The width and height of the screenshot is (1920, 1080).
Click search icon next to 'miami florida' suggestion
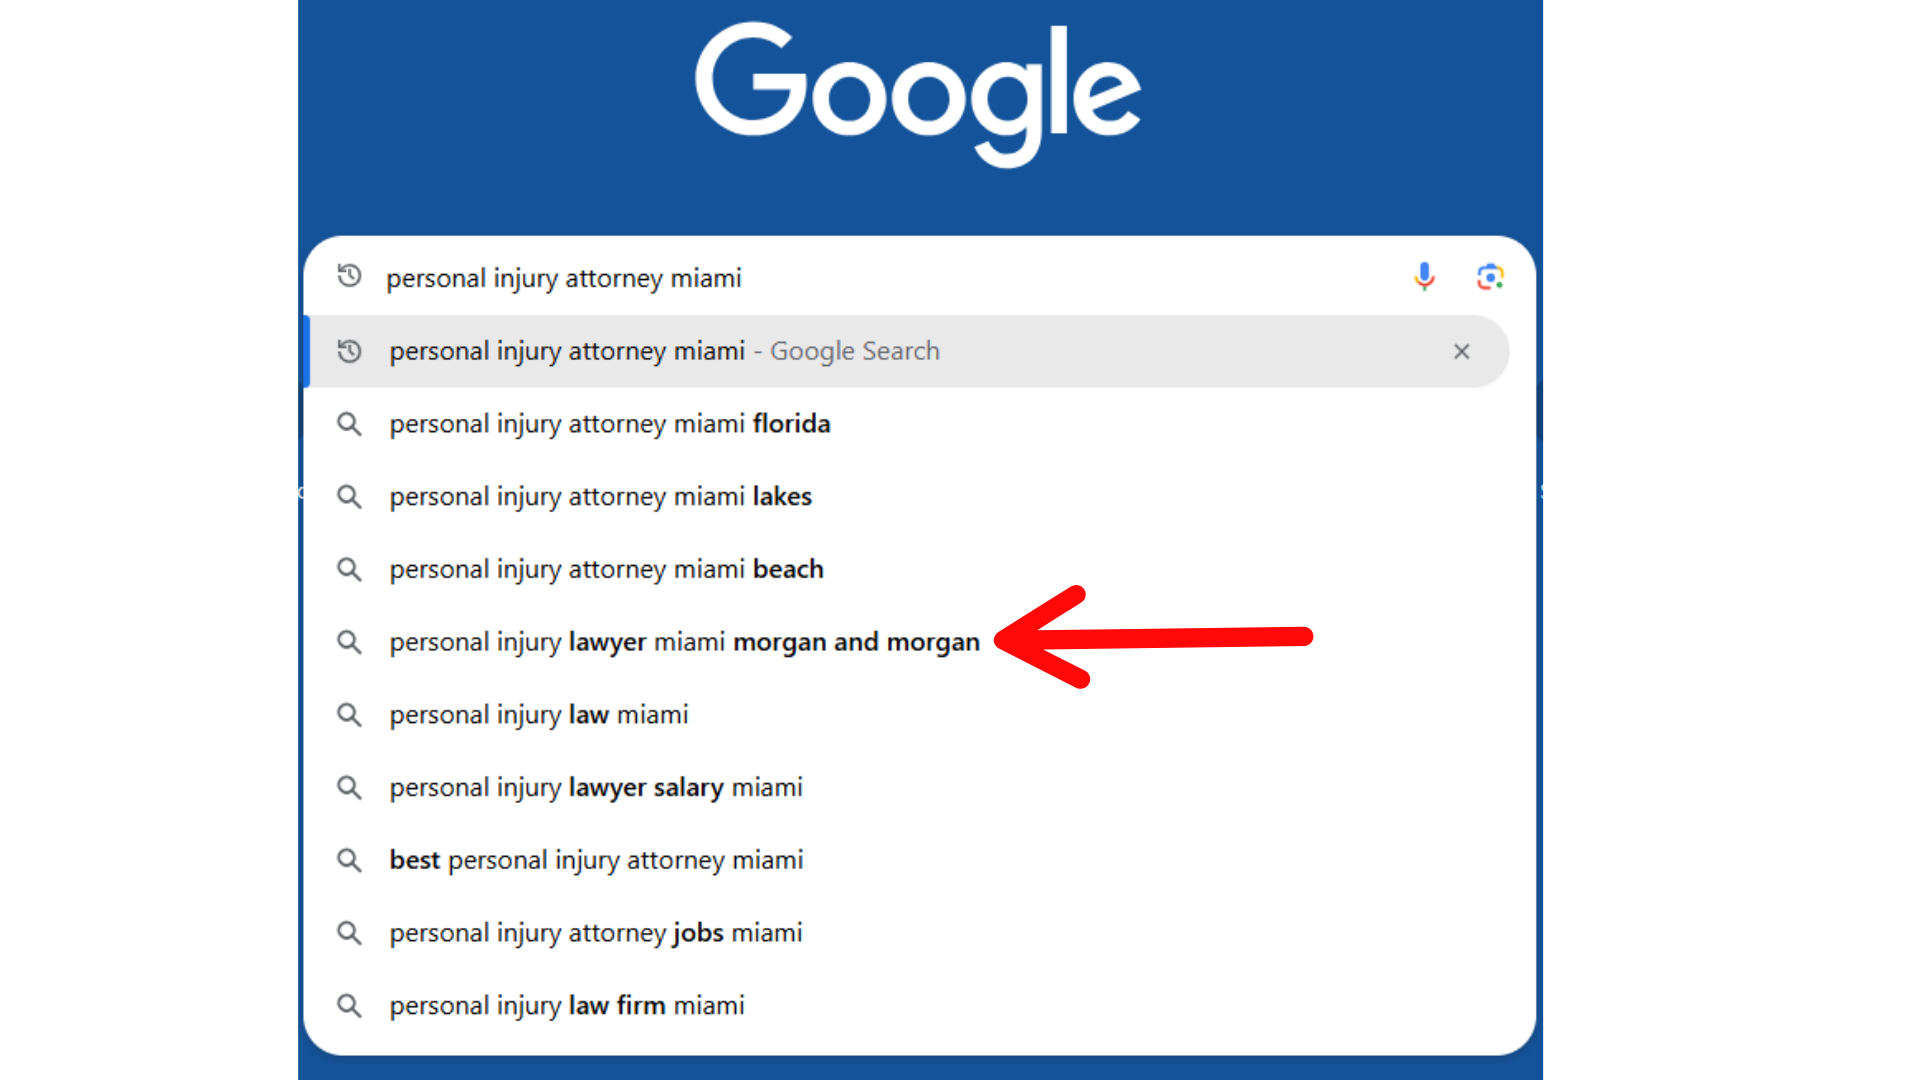pyautogui.click(x=349, y=424)
